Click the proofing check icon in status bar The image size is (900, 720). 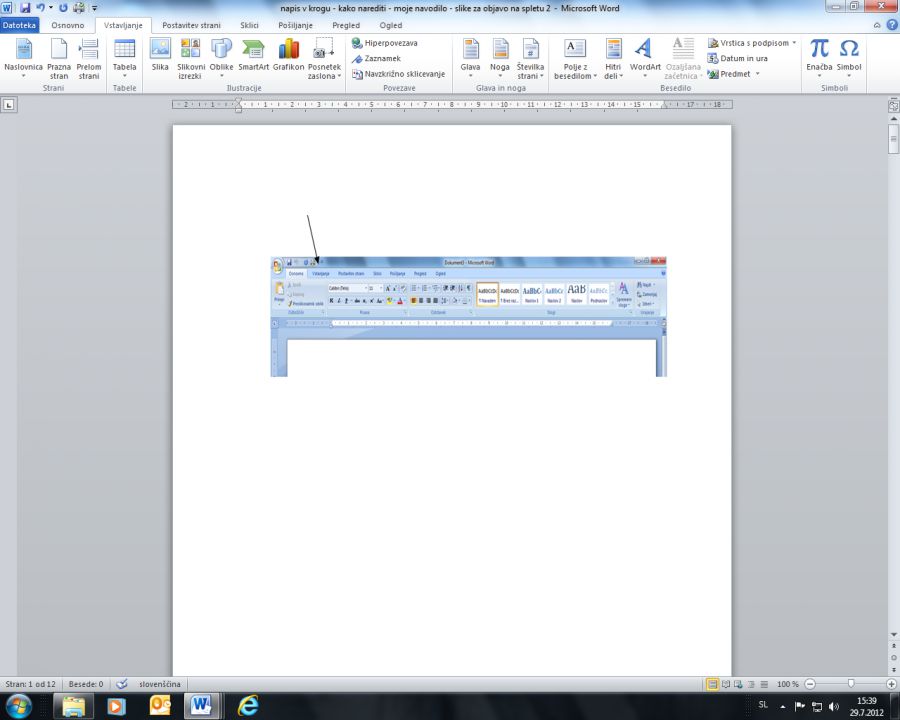click(122, 684)
